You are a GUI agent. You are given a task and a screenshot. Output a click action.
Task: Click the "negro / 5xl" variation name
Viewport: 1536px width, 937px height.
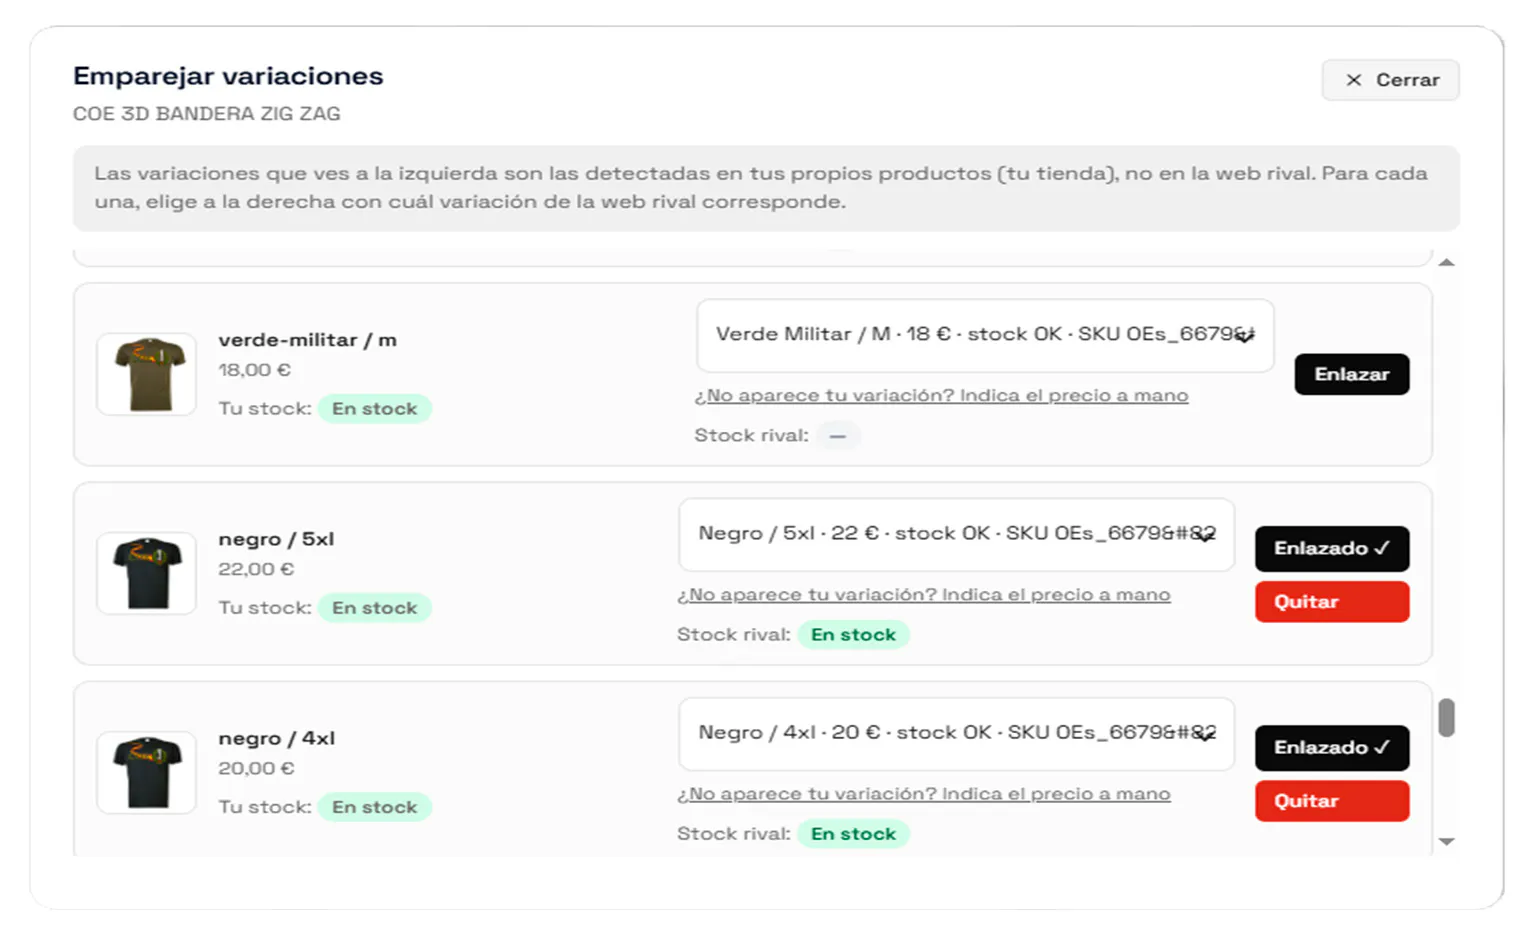(x=276, y=539)
